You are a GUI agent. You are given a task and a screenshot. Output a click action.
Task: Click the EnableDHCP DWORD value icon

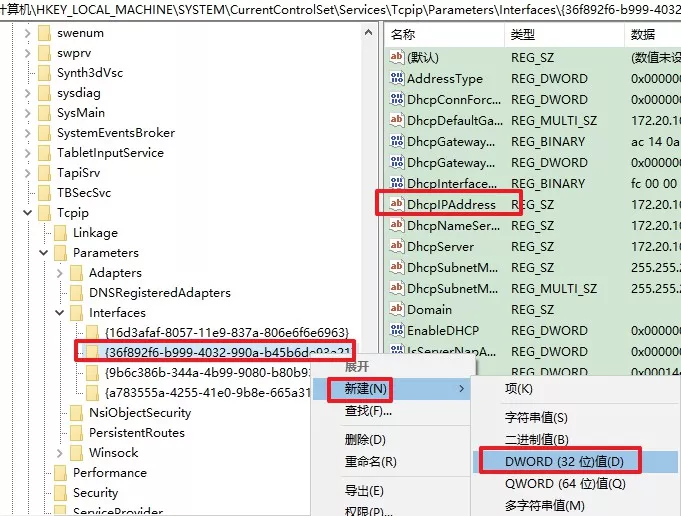(396, 331)
